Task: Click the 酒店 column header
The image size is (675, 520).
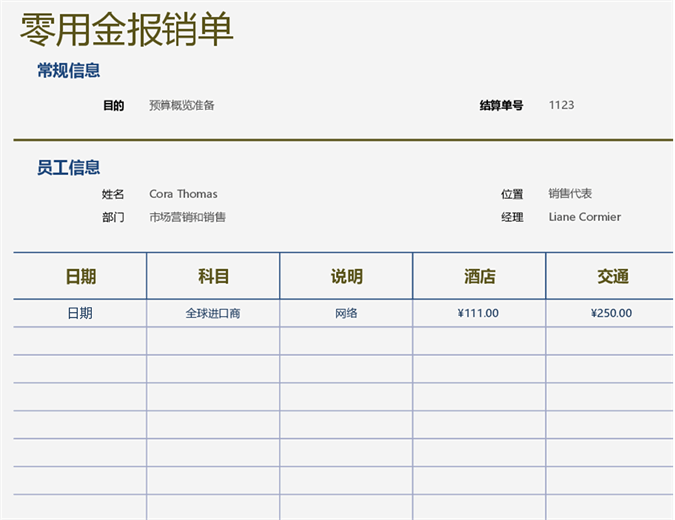Action: coord(479,277)
